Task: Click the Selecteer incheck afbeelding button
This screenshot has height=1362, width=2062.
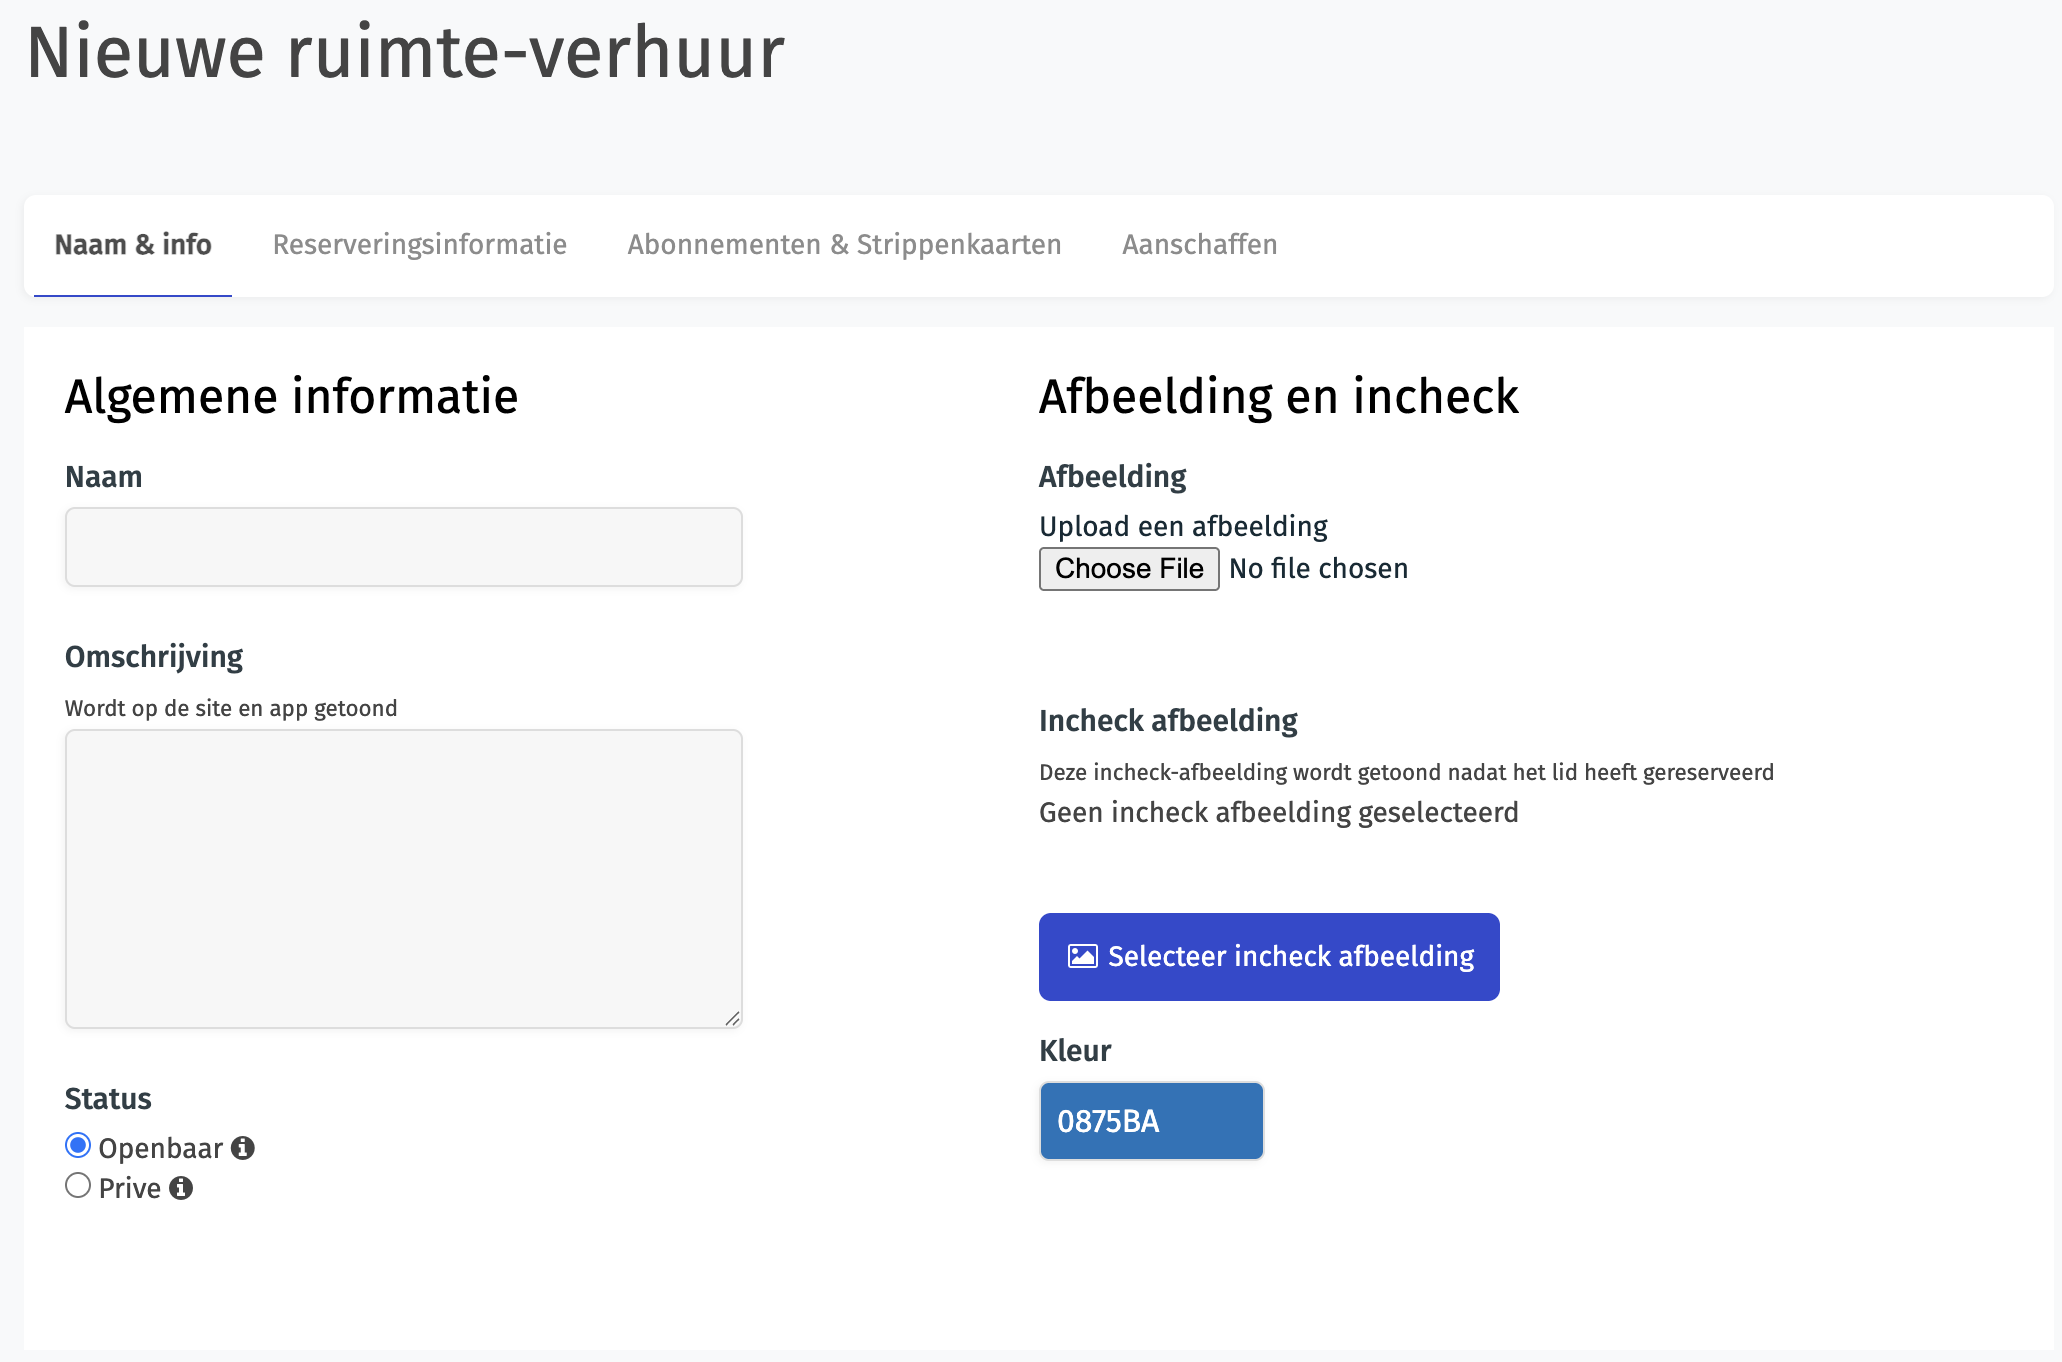Action: tap(1269, 957)
